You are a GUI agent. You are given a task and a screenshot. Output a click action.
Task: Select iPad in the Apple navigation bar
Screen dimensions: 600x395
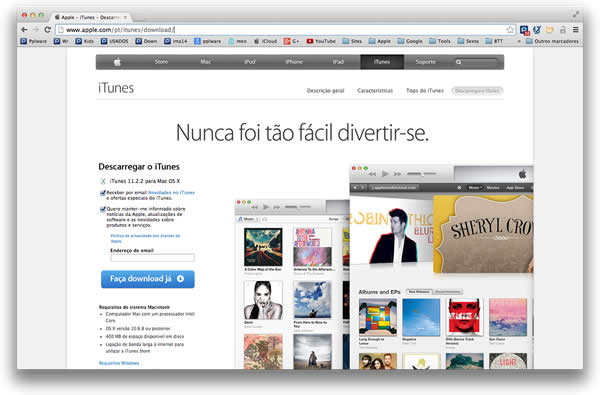pyautogui.click(x=338, y=62)
